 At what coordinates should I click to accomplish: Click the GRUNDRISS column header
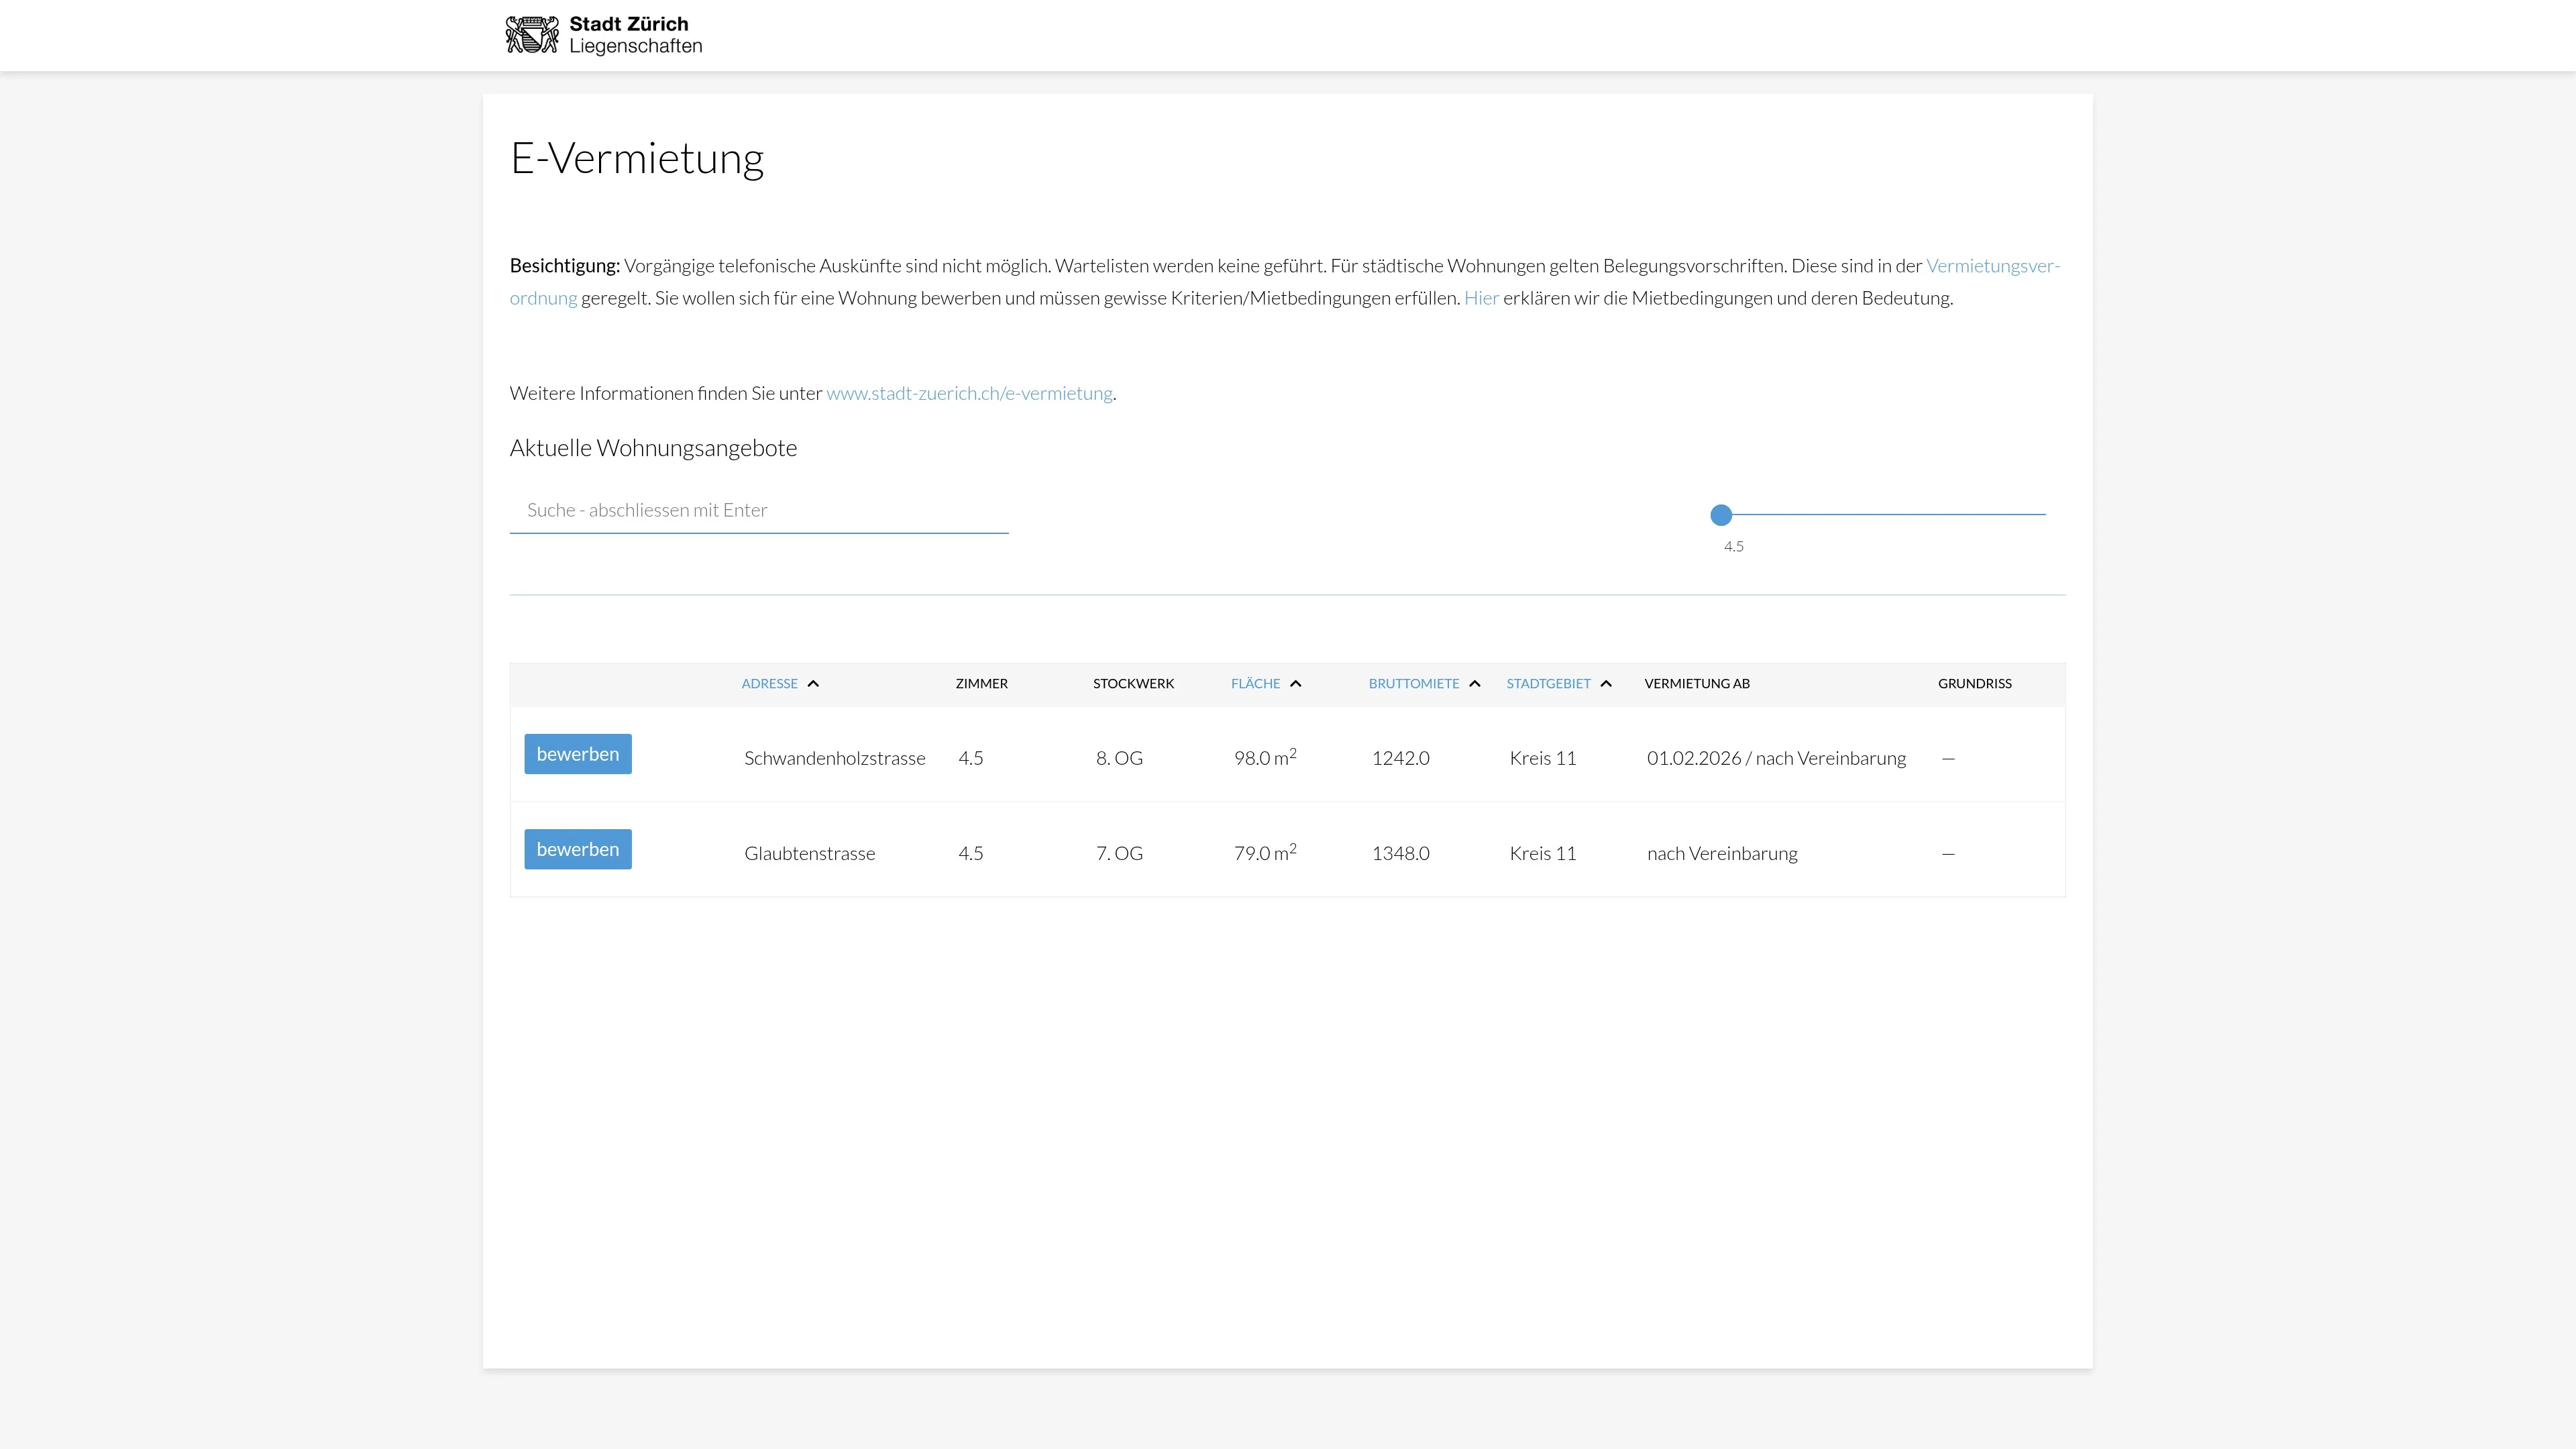(1974, 684)
